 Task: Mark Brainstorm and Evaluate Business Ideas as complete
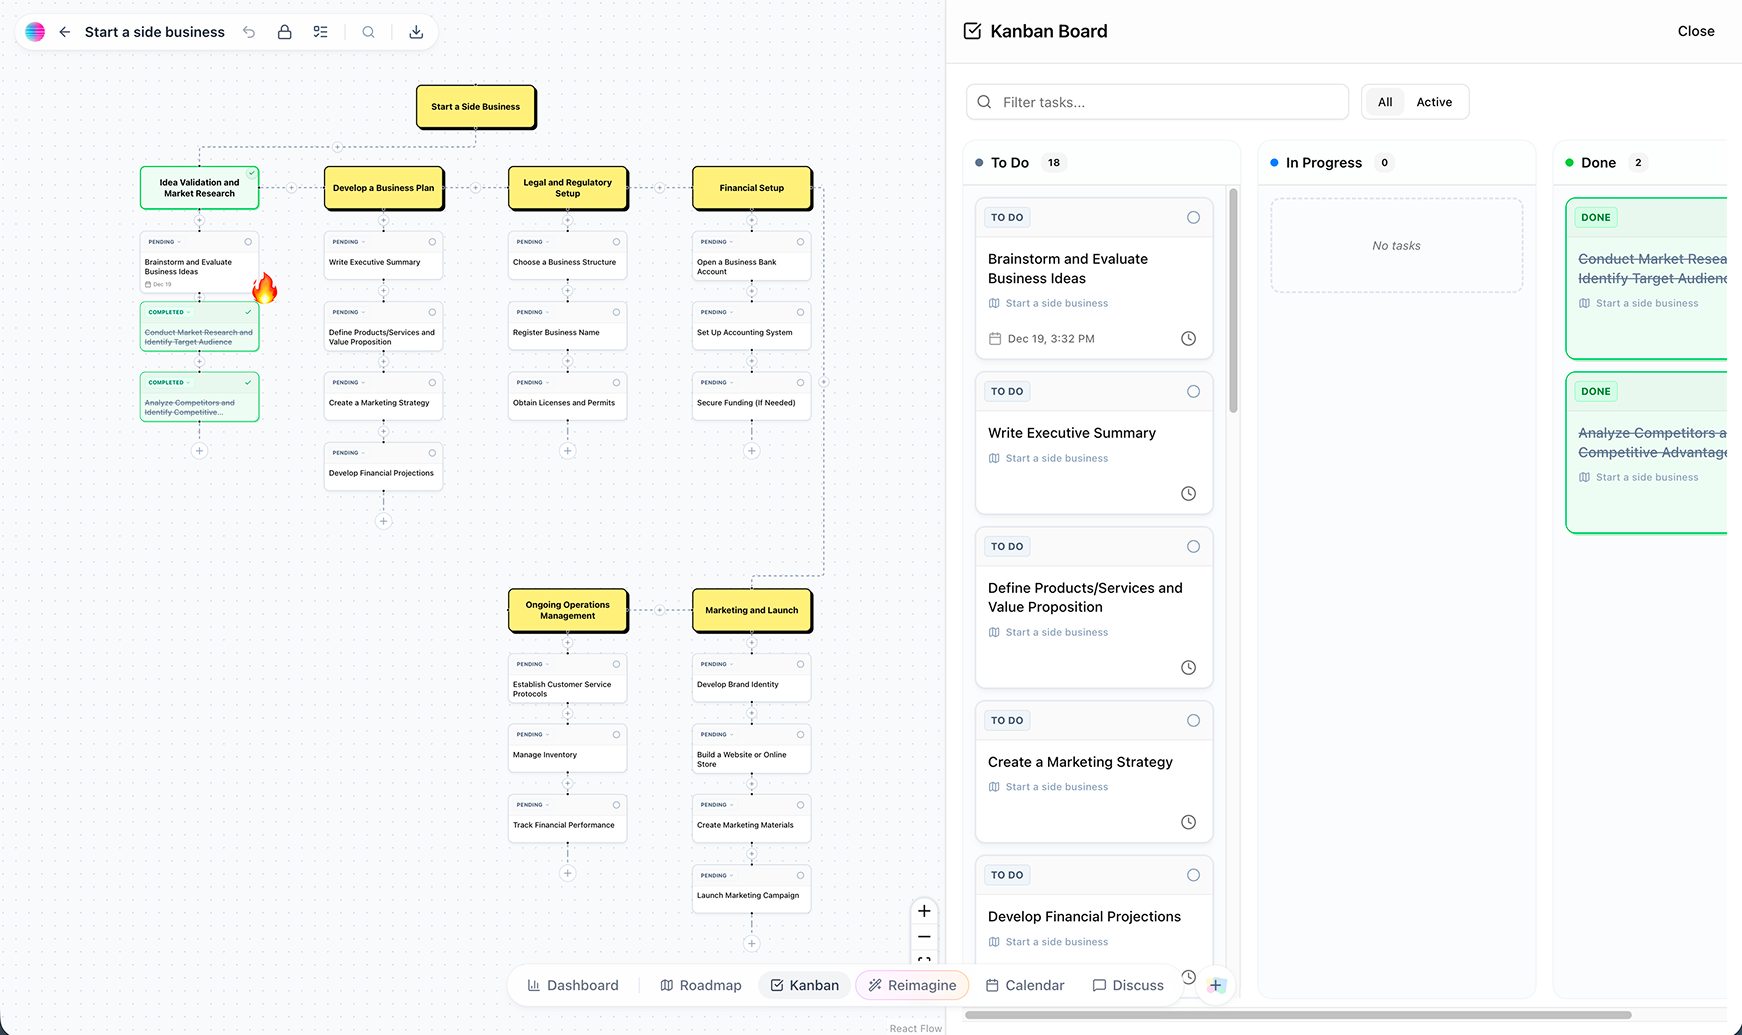pos(1192,217)
